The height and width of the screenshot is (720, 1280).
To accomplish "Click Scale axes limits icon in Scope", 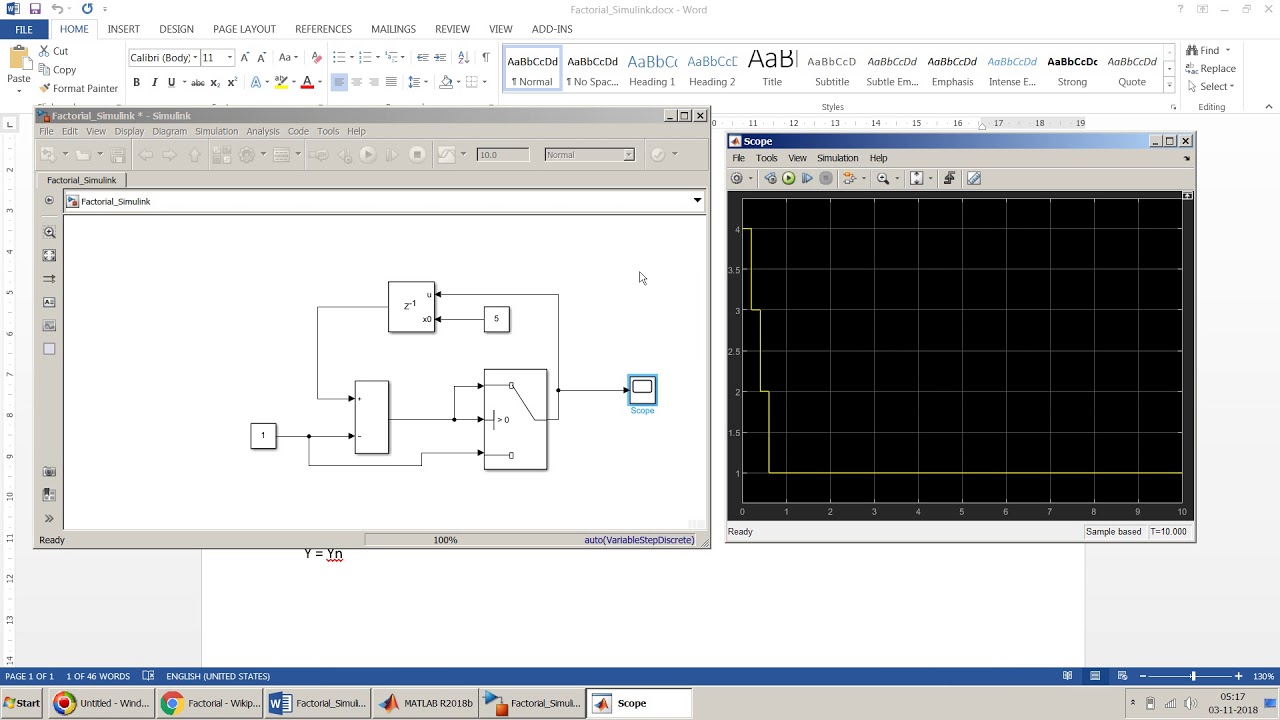I will (x=916, y=178).
